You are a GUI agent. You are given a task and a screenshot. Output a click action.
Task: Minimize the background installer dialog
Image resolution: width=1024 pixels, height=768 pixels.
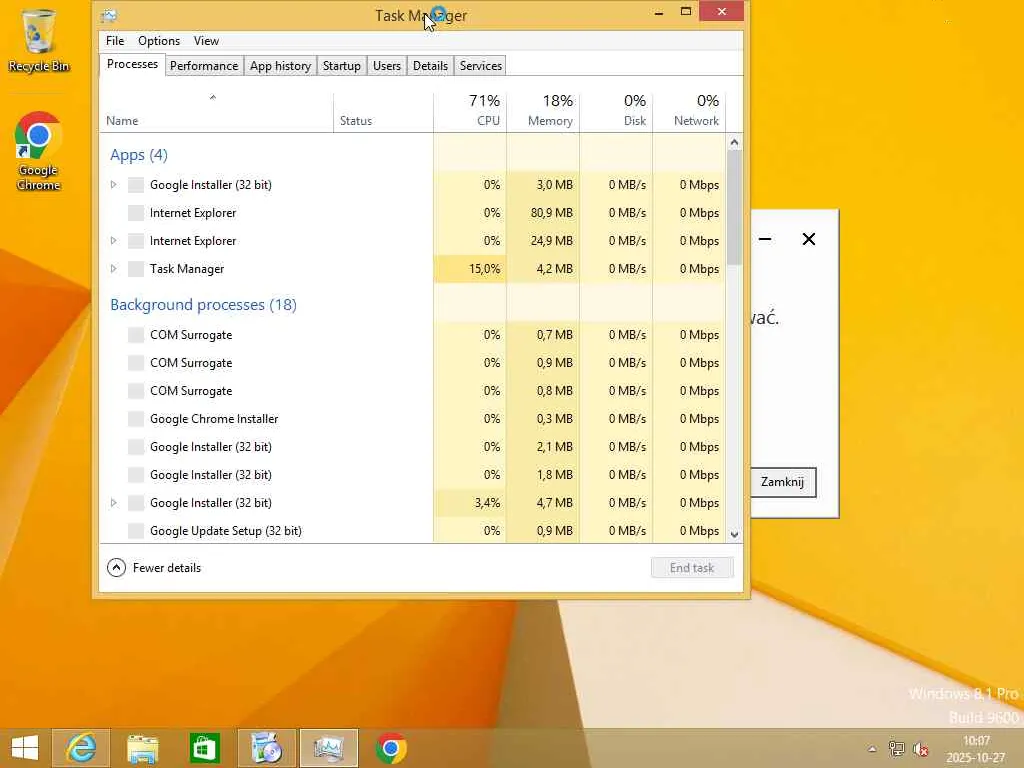[765, 239]
